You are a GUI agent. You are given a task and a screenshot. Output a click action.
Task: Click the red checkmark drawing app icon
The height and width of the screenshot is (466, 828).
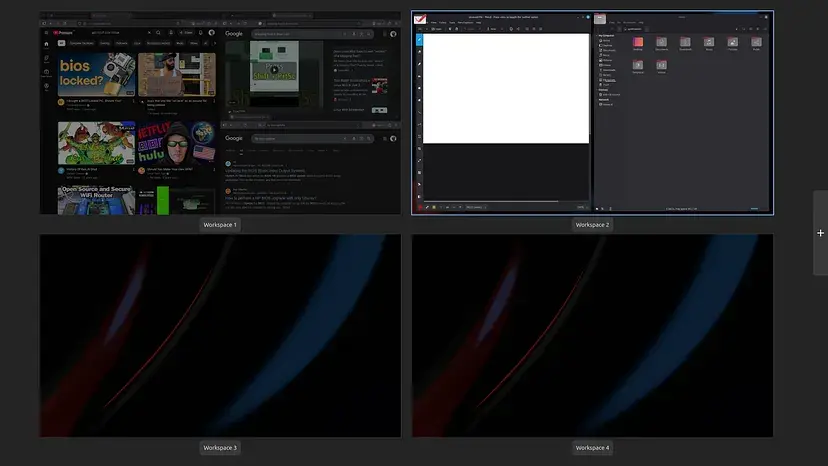(x=421, y=19)
